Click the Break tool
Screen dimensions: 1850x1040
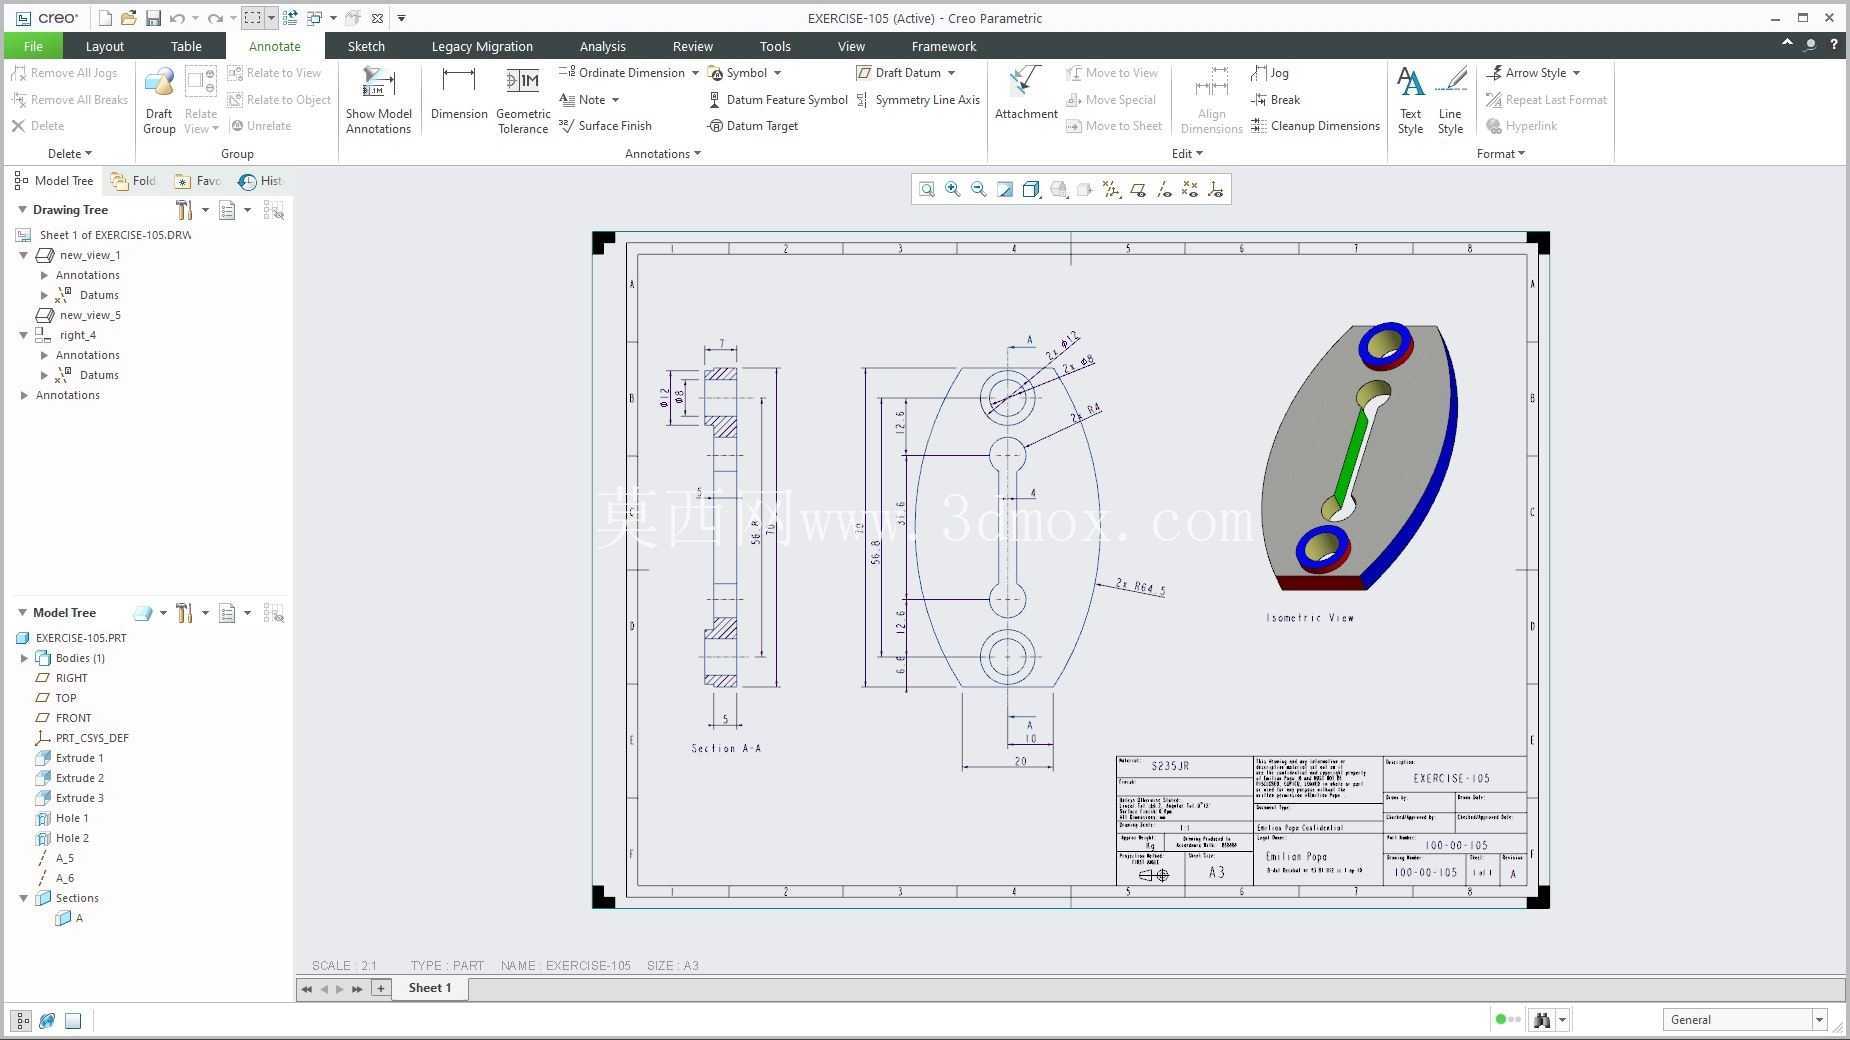[x=1276, y=100]
